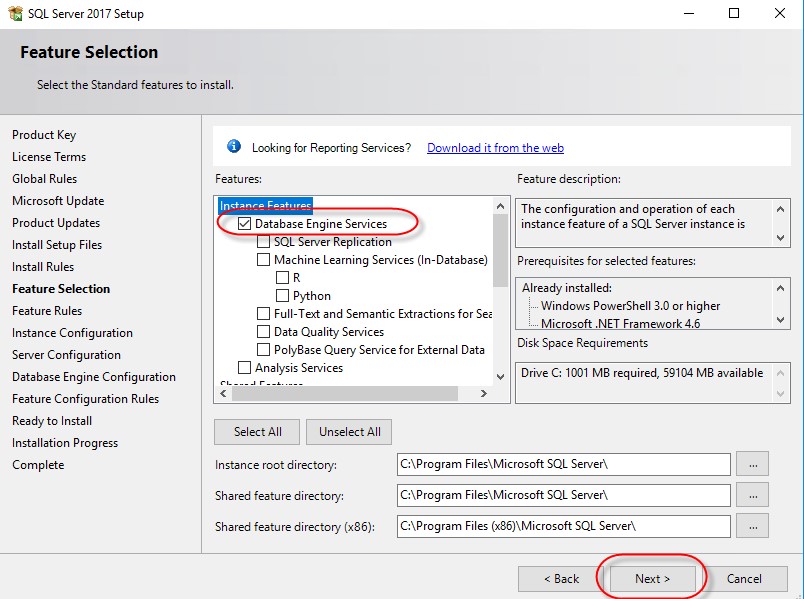The width and height of the screenshot is (804, 599).
Task: Select Complete step in sidebar
Action: coord(38,465)
